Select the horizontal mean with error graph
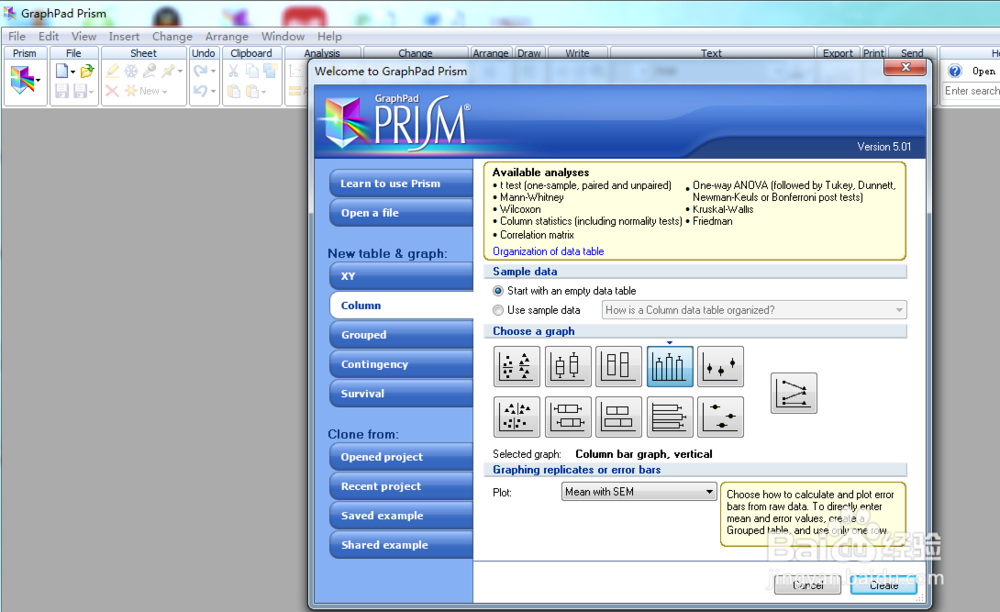 (x=721, y=417)
